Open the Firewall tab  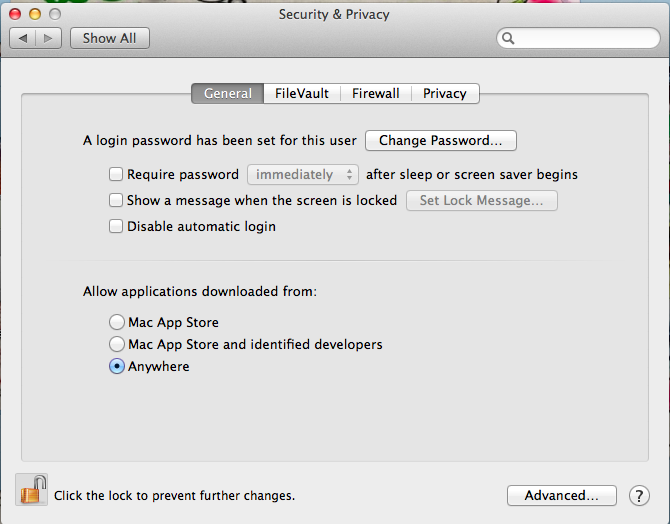point(376,94)
